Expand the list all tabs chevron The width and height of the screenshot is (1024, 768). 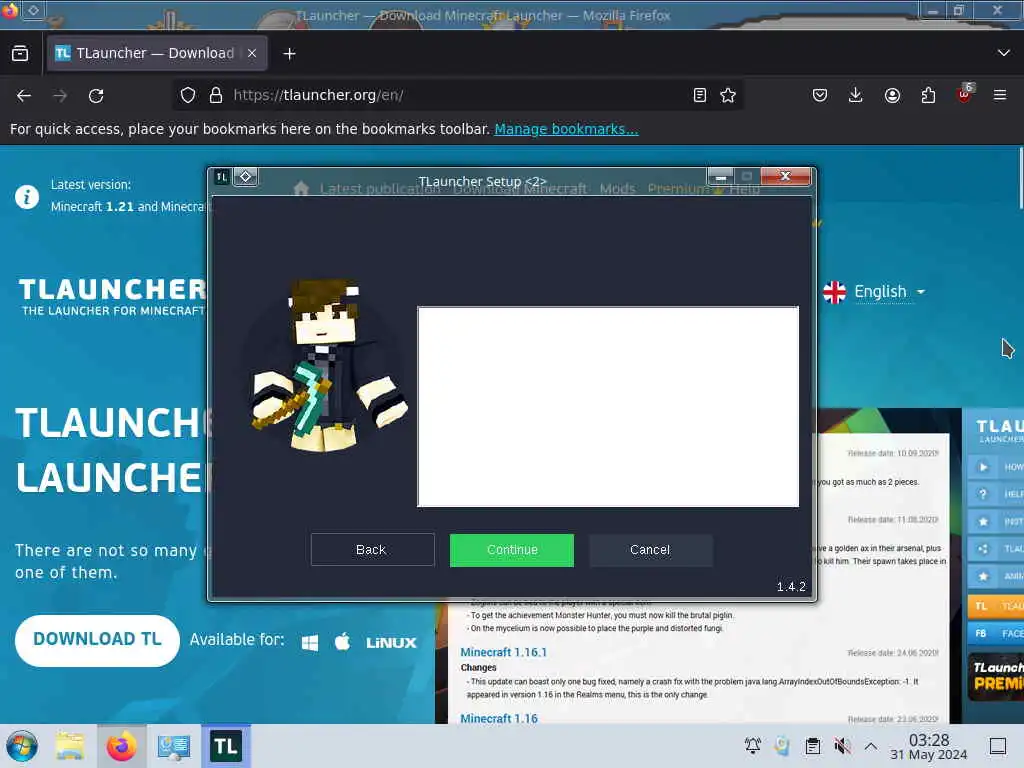click(1004, 53)
